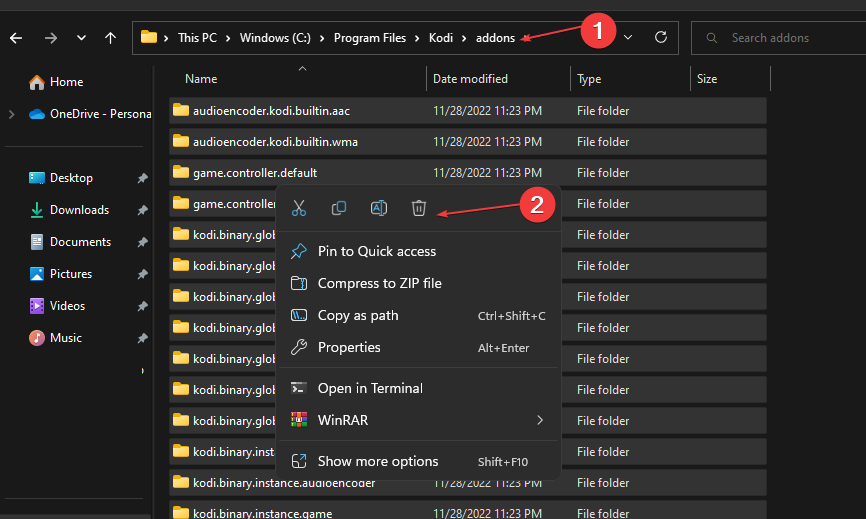Go up one folder level arrow
The width and height of the screenshot is (866, 519).
click(x=110, y=38)
